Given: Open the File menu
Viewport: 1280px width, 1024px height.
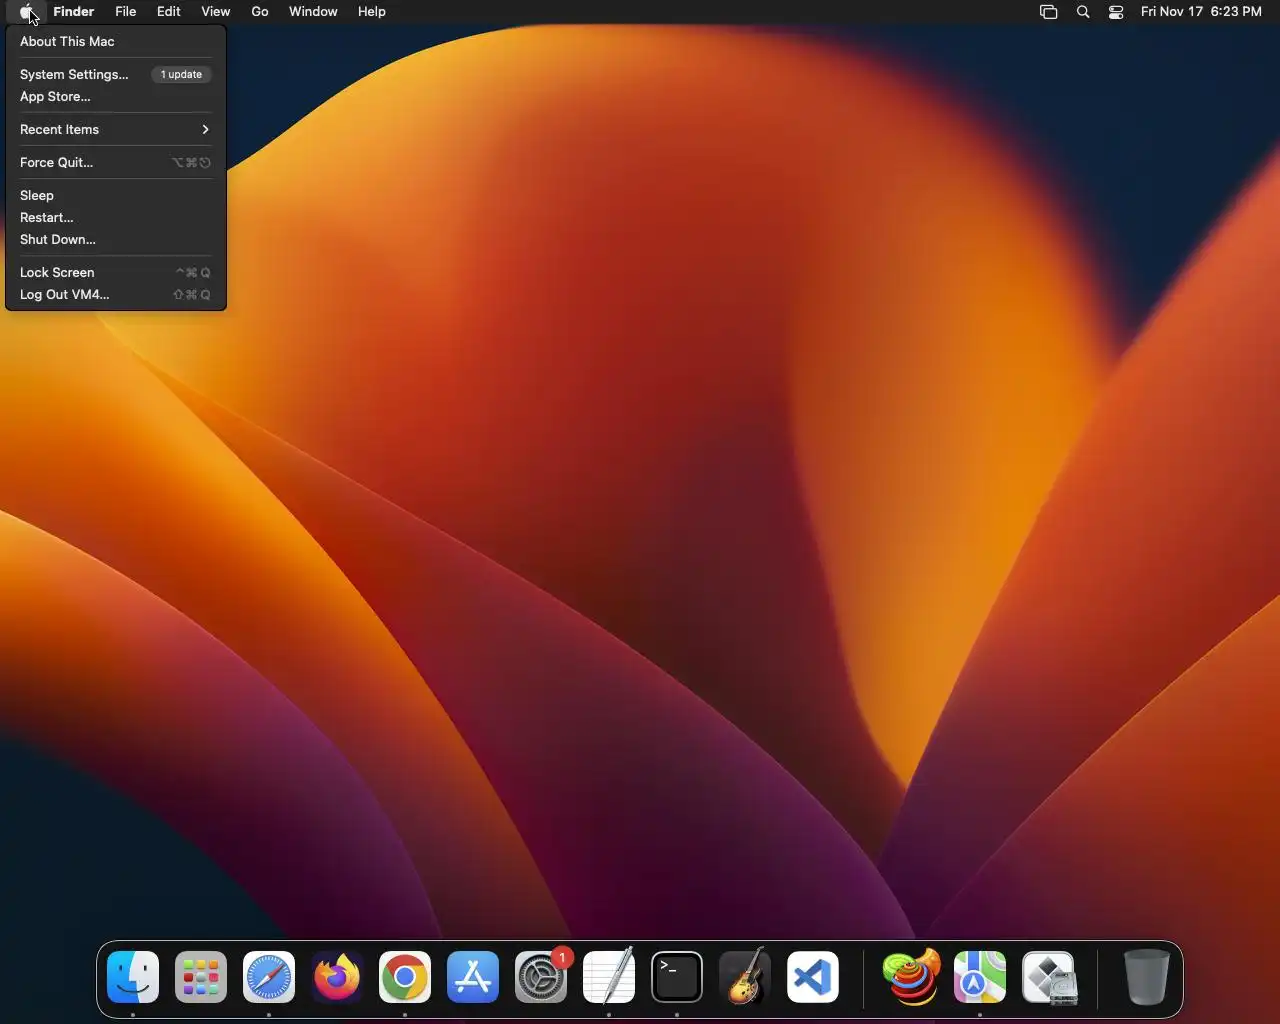Looking at the screenshot, I should pyautogui.click(x=126, y=12).
